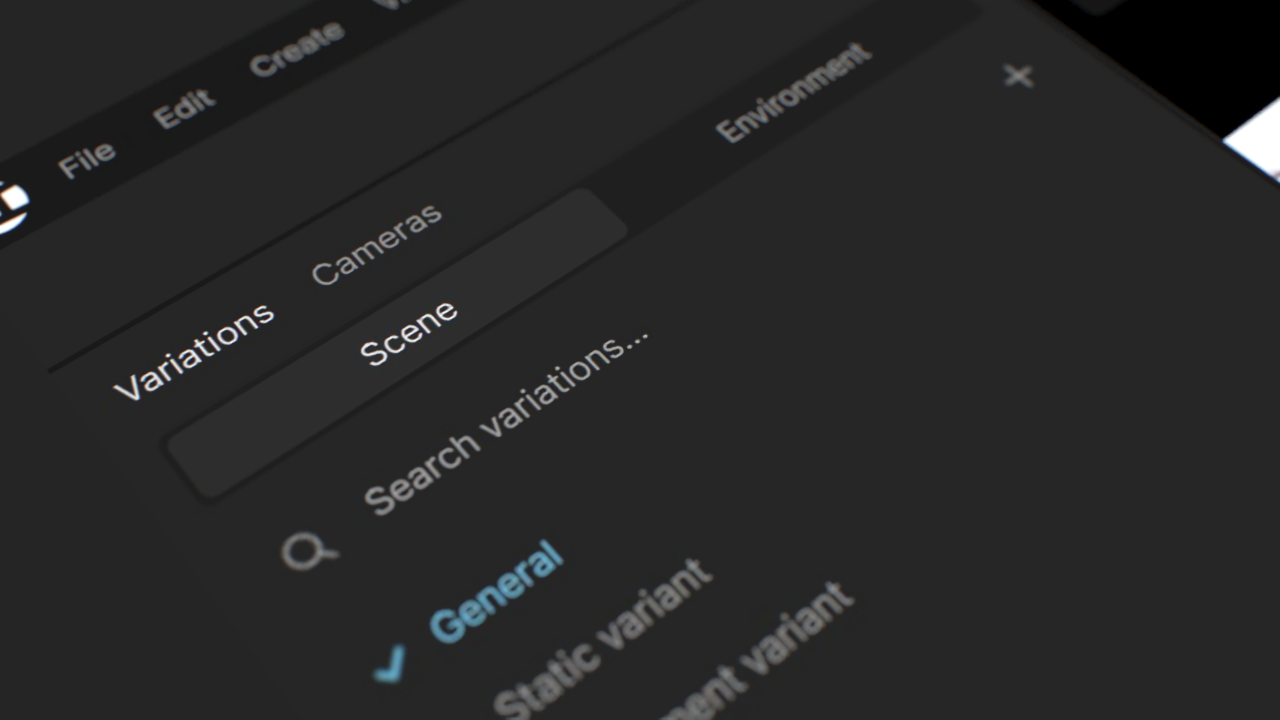Screen dimensions: 1280x720
Task: Add a new variation with plus icon
Action: [x=1018, y=75]
